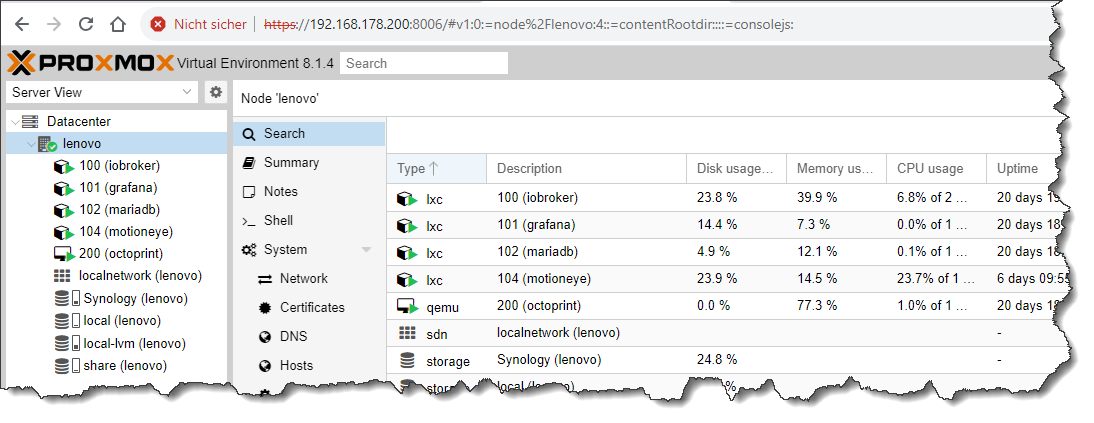
Task: Open the Certificates menu item
Action: [x=309, y=308]
